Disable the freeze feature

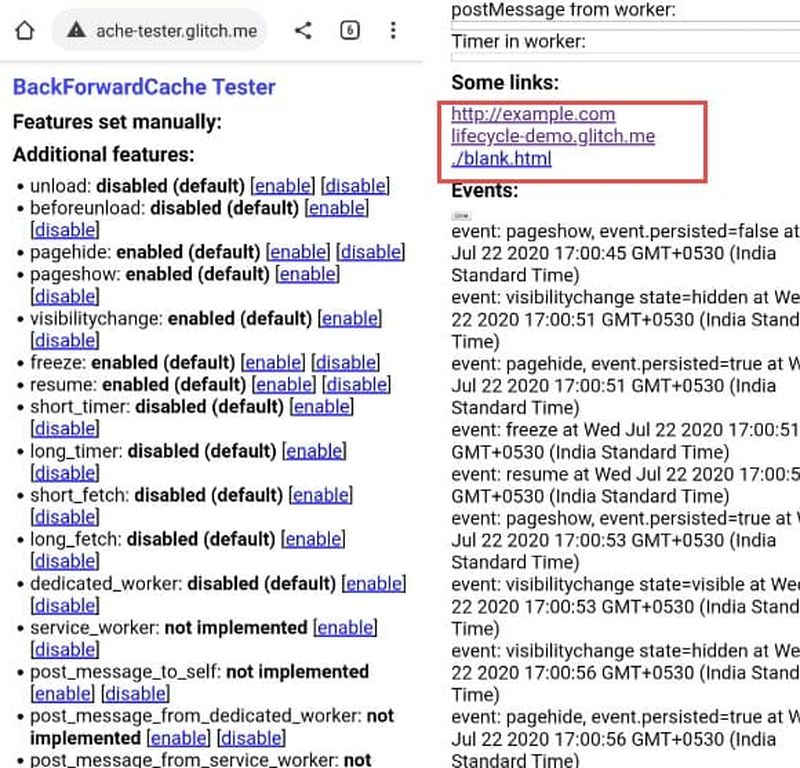[345, 362]
